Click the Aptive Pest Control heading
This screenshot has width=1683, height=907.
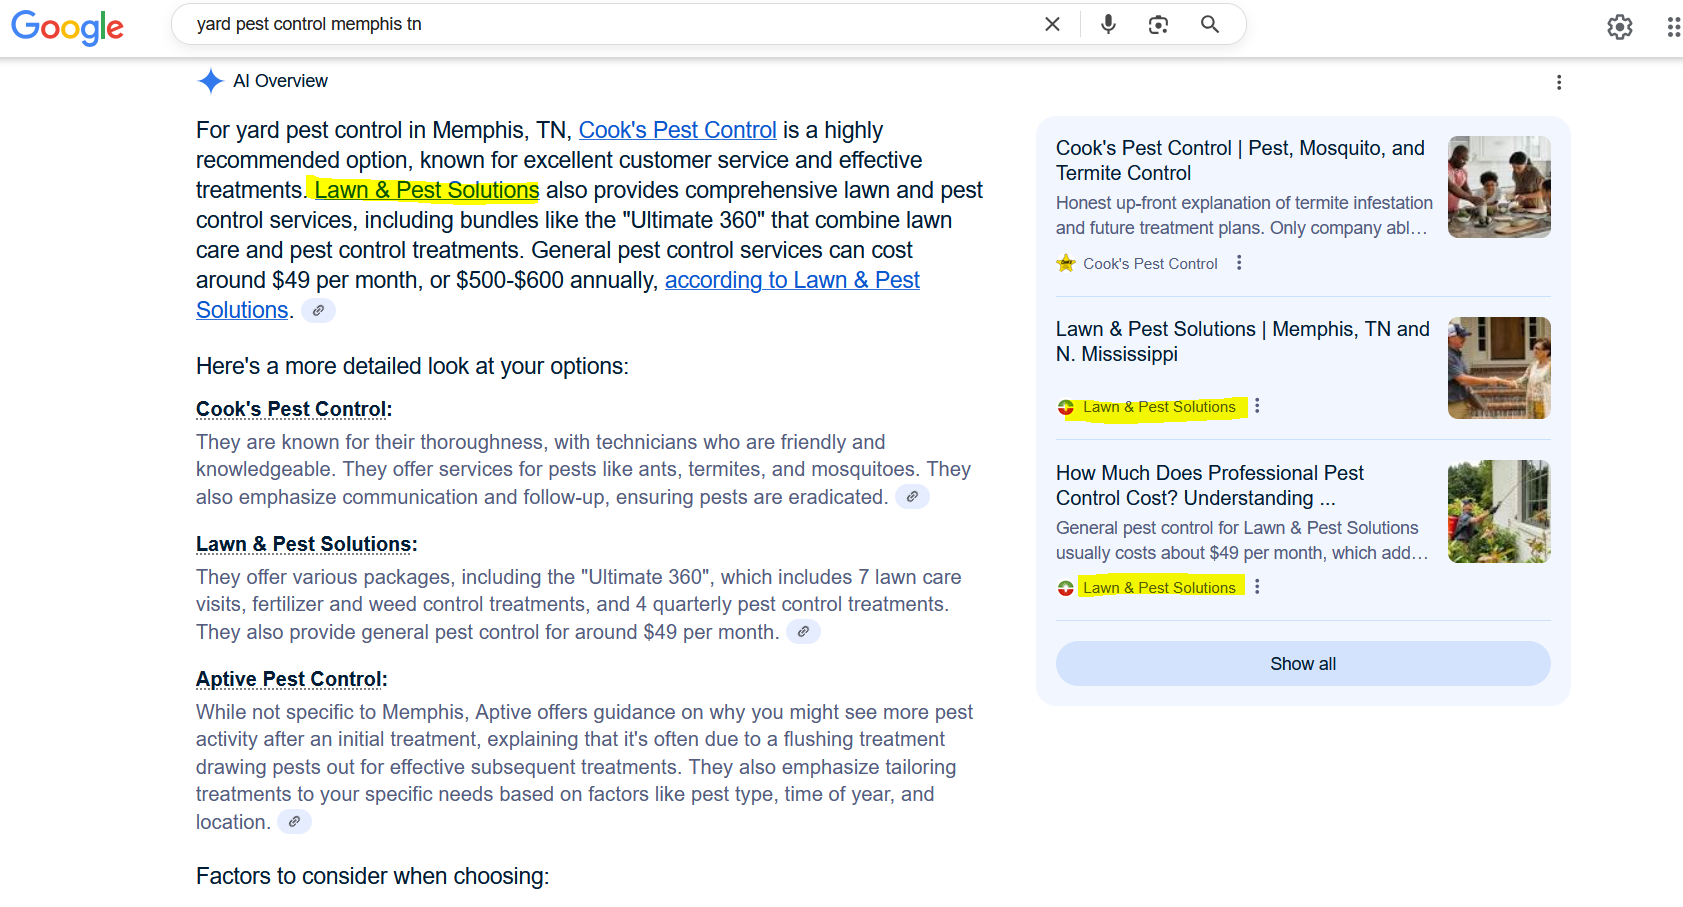(x=291, y=680)
